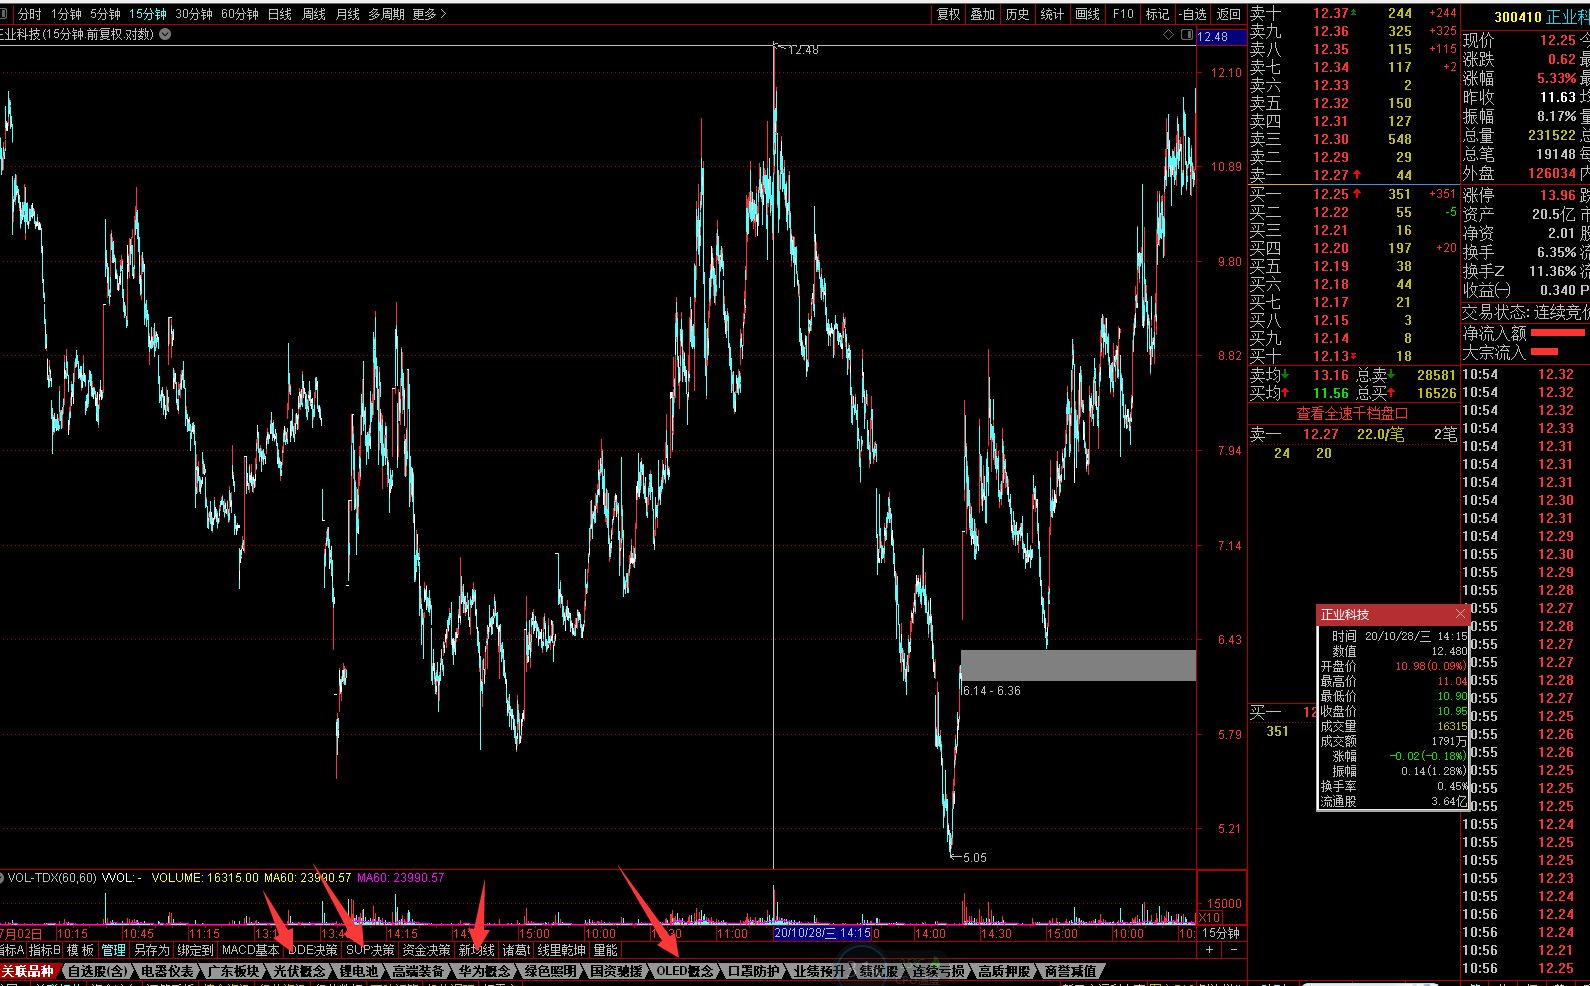Viewport: 1590px width, 986px height.
Task: Switch to the 周线 weekly chart
Action: [314, 14]
